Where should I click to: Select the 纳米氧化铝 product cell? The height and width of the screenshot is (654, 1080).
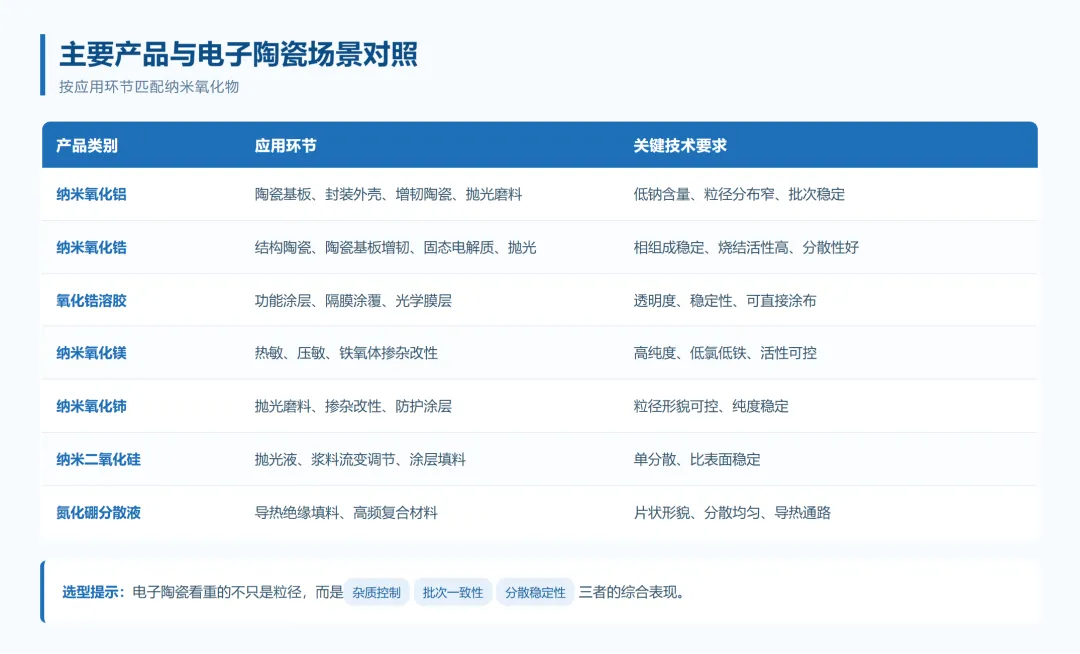pyautogui.click(x=91, y=194)
